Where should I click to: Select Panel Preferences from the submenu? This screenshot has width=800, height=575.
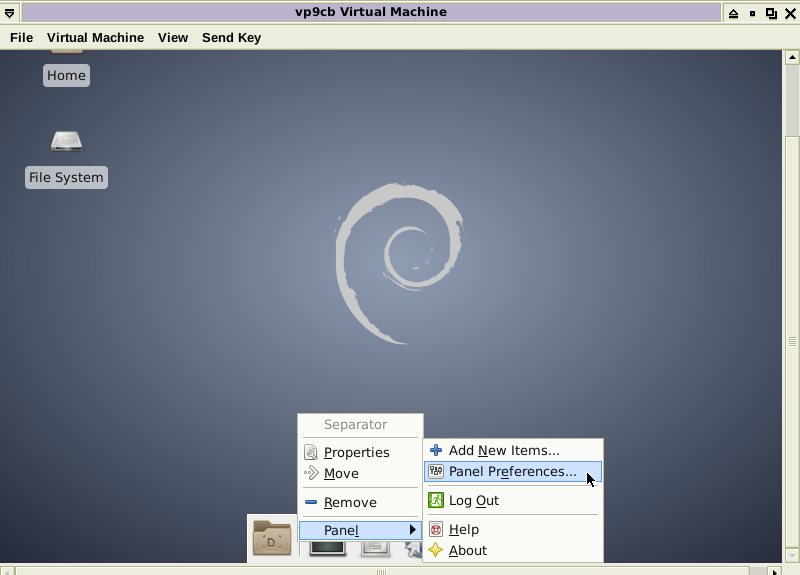(512, 472)
